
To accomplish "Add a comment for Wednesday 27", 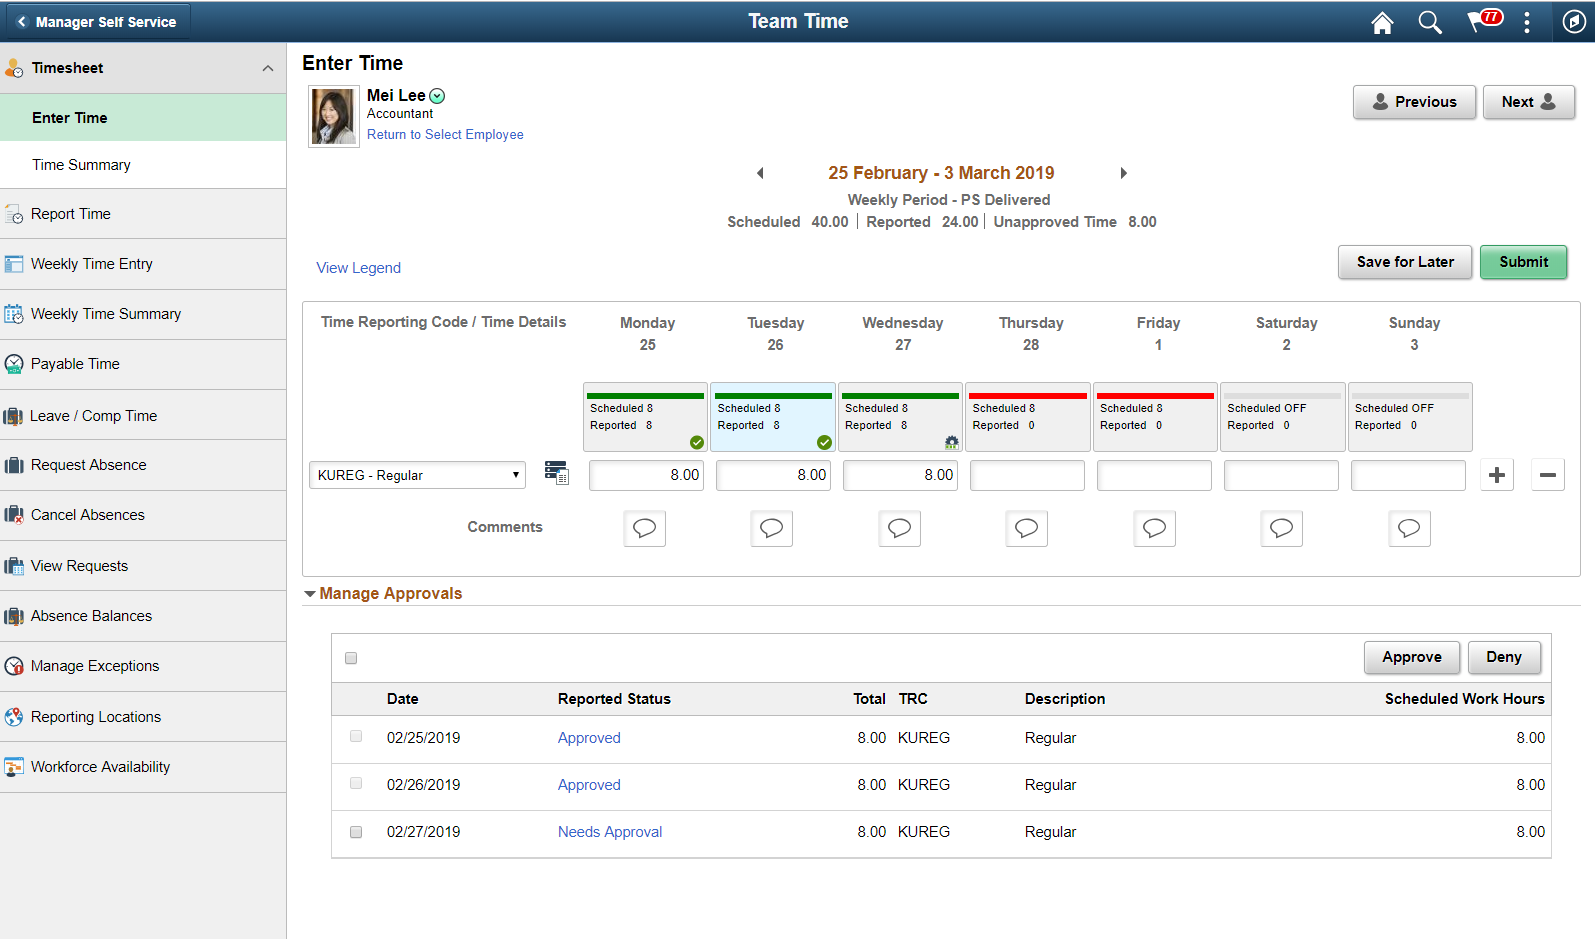I will 900,528.
